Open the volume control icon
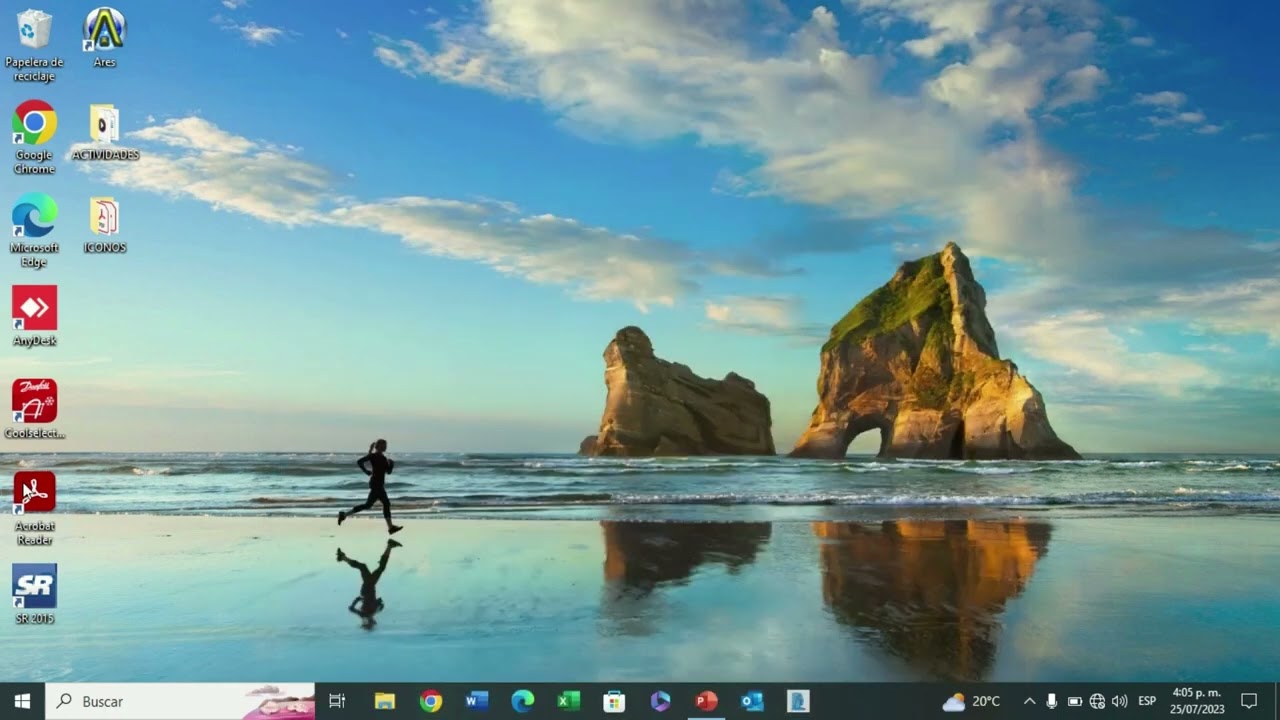The height and width of the screenshot is (720, 1280). 1119,701
